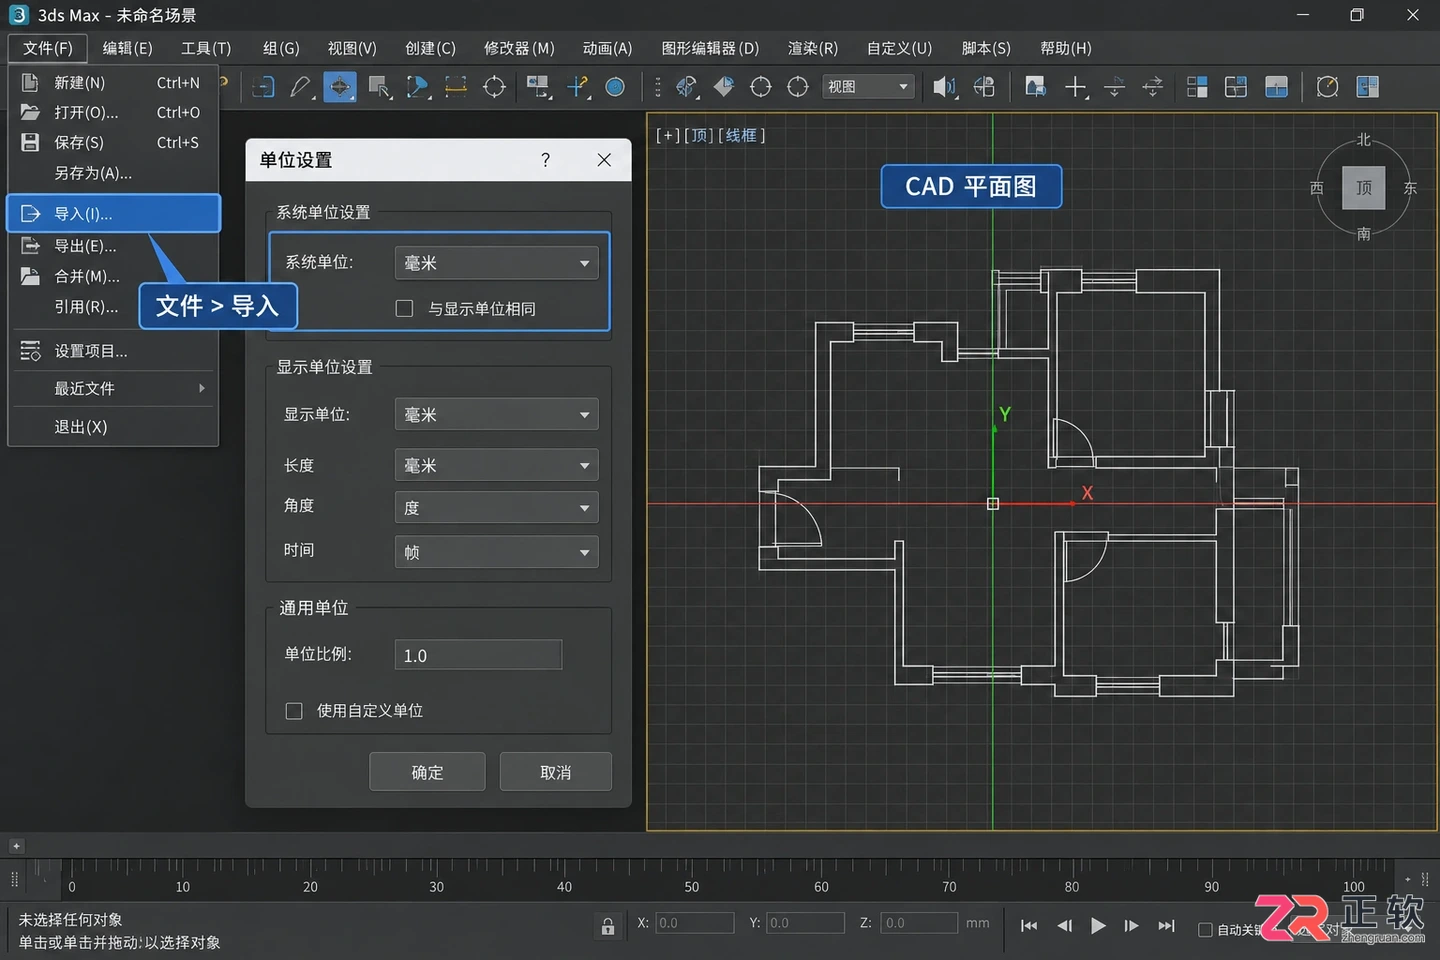This screenshot has width=1440, height=960.
Task: Click the New file document icon
Action: 30,82
